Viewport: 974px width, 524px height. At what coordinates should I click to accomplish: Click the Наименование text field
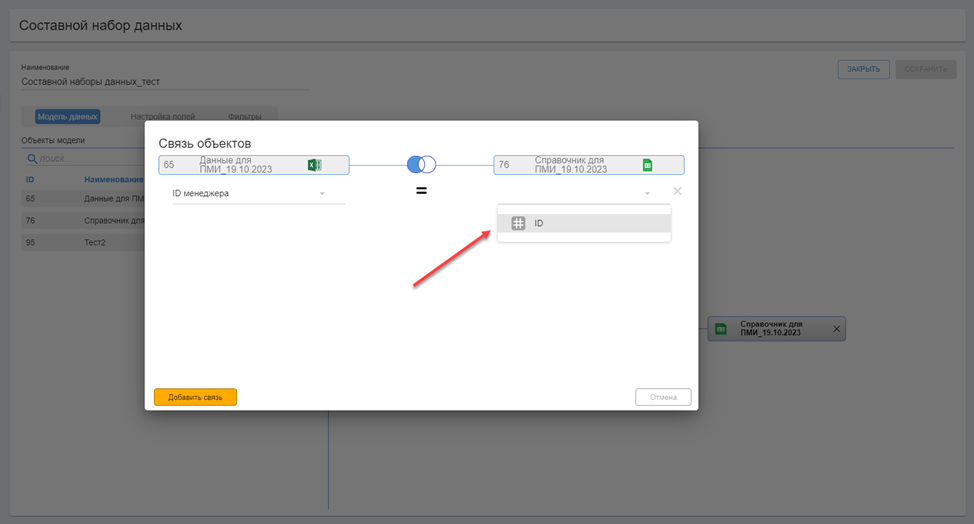164,82
